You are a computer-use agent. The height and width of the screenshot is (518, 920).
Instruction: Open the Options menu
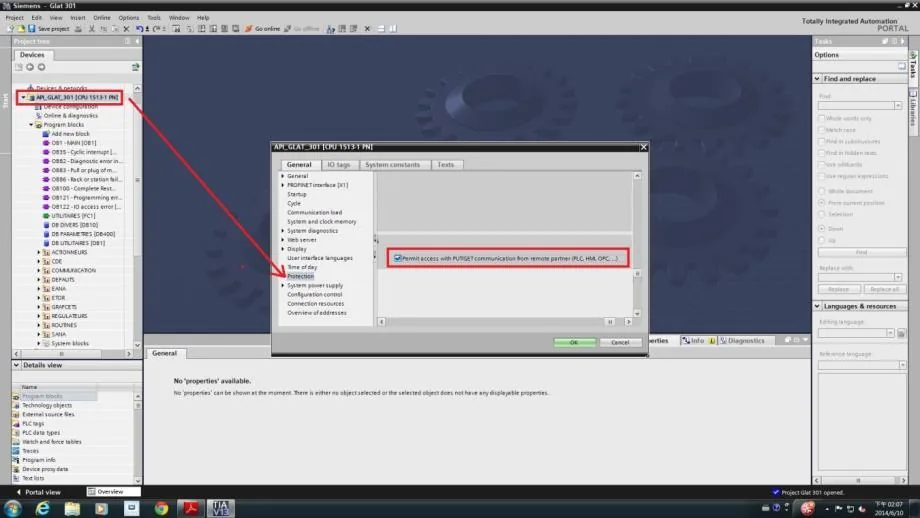coord(128,18)
